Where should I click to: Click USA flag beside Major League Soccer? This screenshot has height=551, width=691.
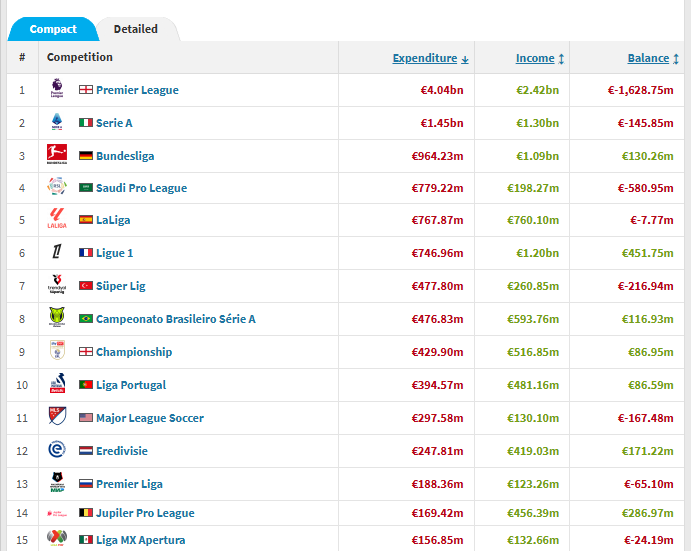click(85, 417)
